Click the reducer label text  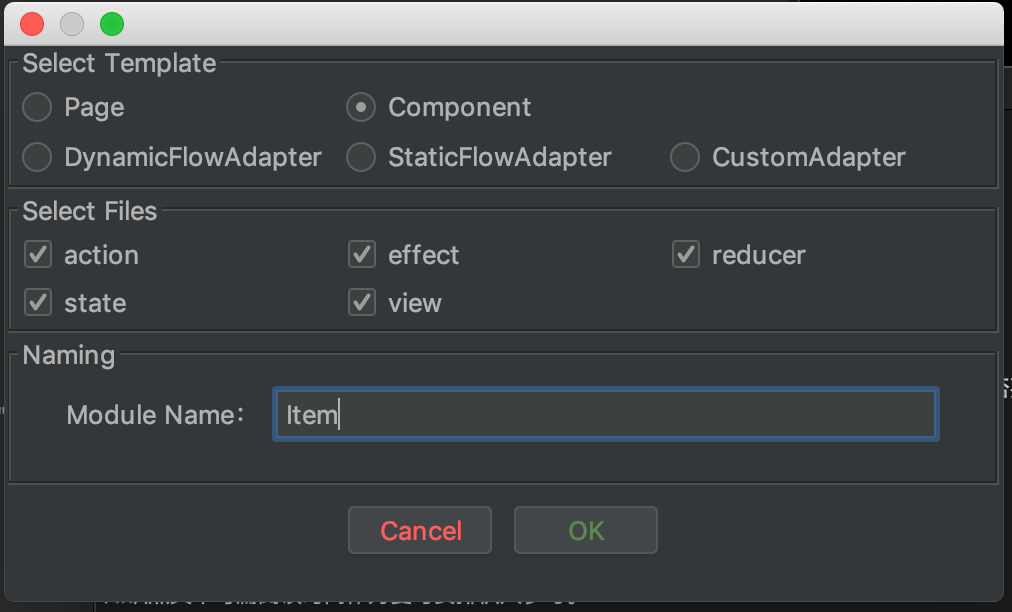coord(759,256)
